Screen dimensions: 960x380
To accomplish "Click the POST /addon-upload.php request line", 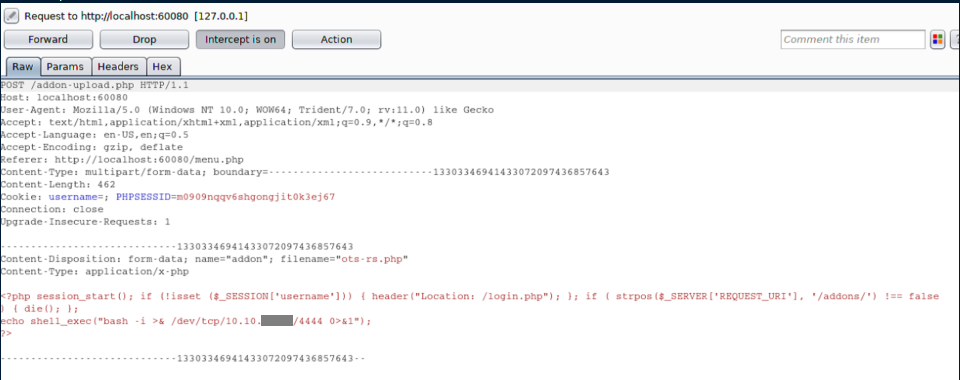I will pyautogui.click(x=94, y=86).
